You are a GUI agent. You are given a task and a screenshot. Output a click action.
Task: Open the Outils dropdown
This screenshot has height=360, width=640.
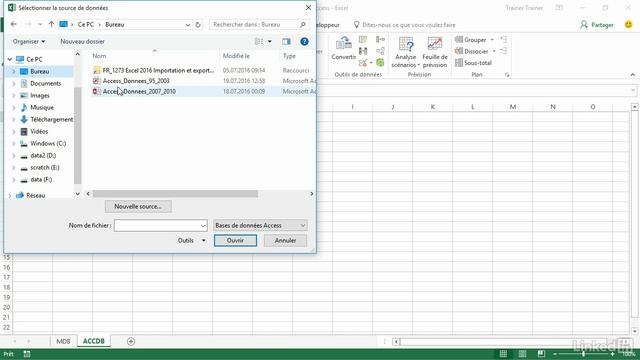coord(191,240)
